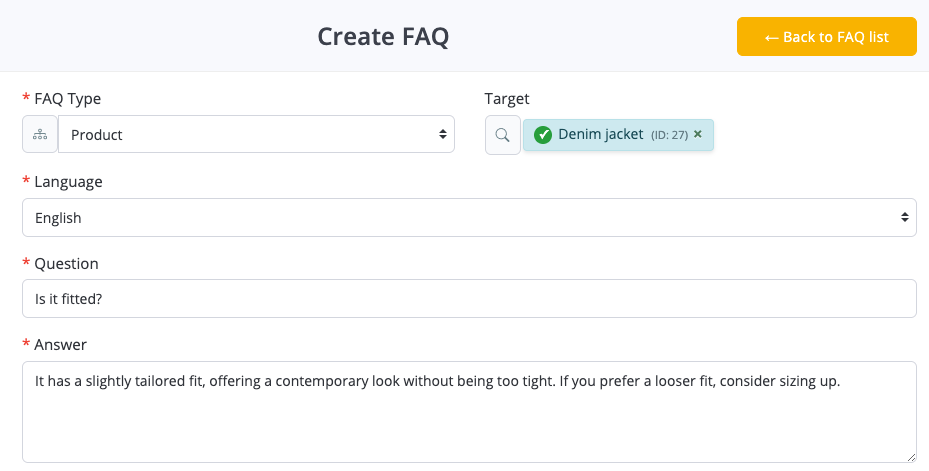Open the FAQ Type dropdown showing Product

(255, 134)
